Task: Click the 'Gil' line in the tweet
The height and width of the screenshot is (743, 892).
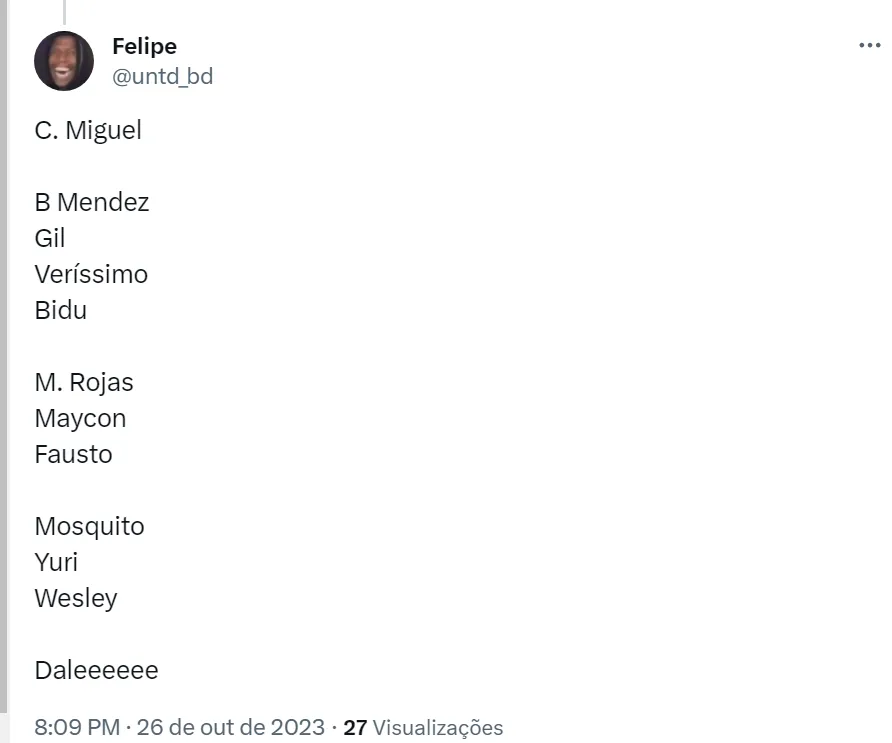Action: pos(50,238)
